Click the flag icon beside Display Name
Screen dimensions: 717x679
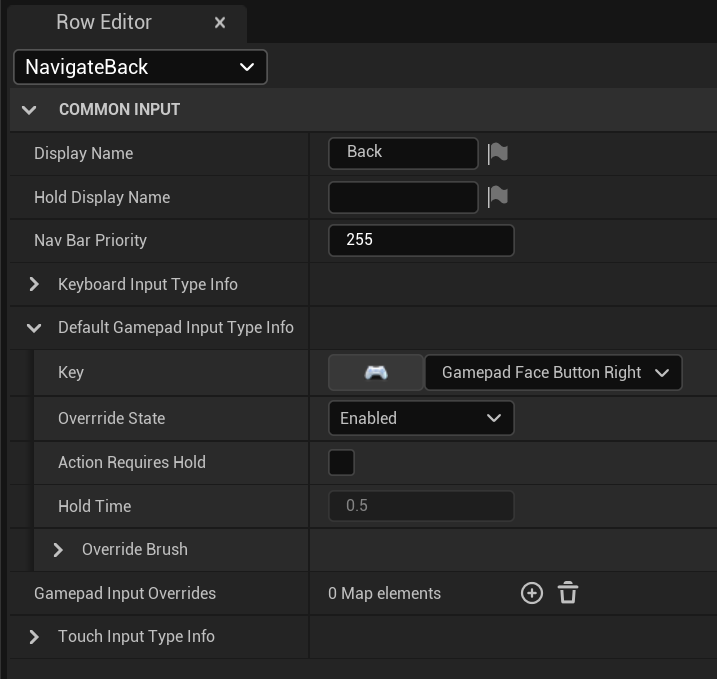[498, 153]
